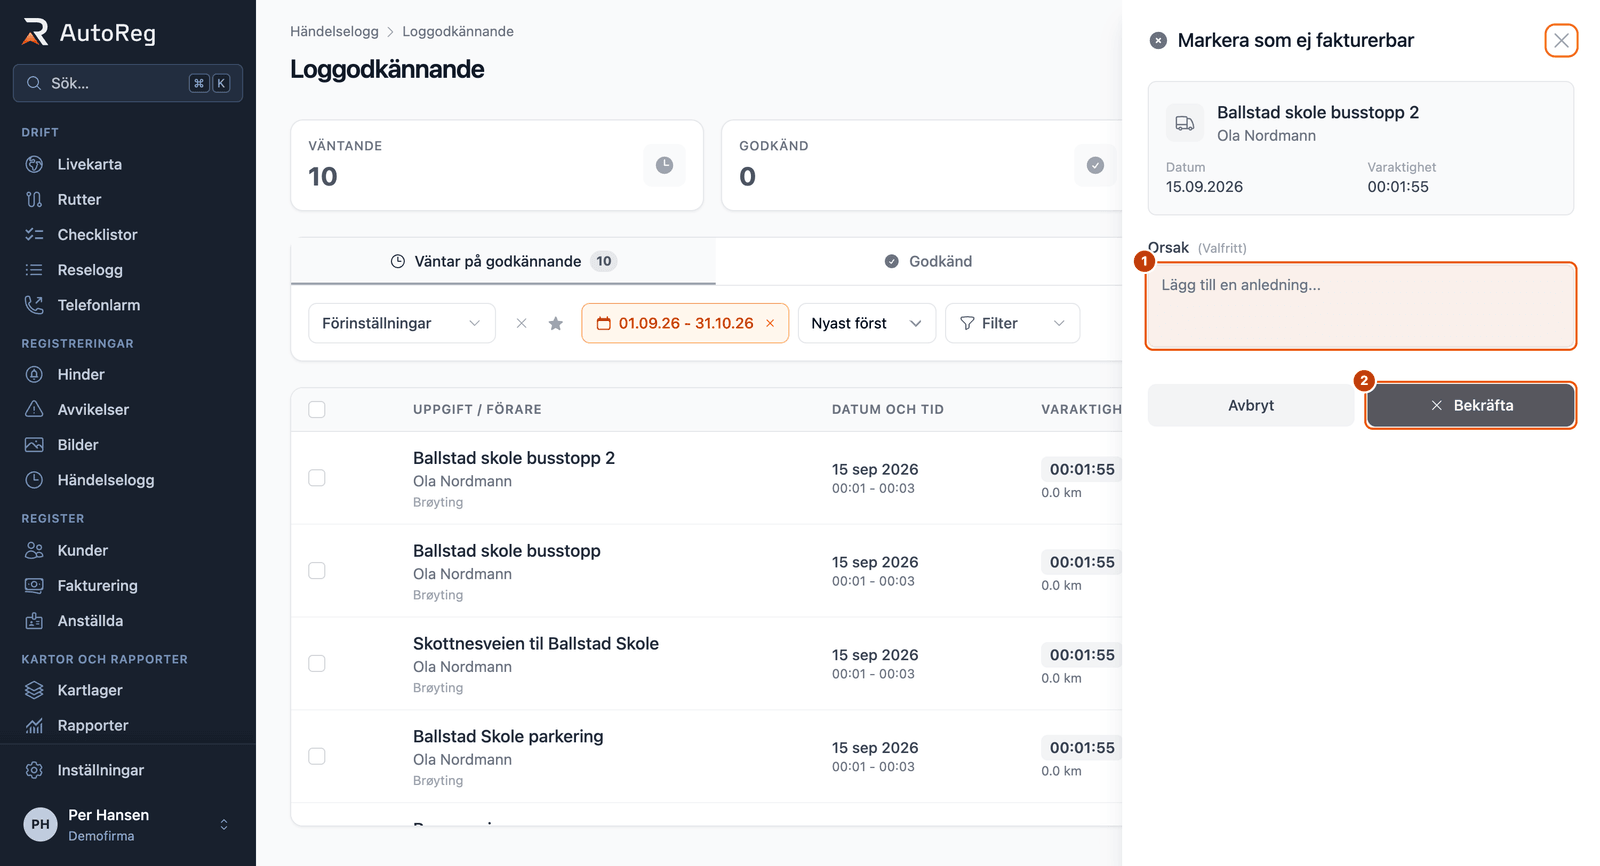Check the Ballstad skole busstopp row checkbox
Image resolution: width=1600 pixels, height=866 pixels.
click(x=317, y=571)
